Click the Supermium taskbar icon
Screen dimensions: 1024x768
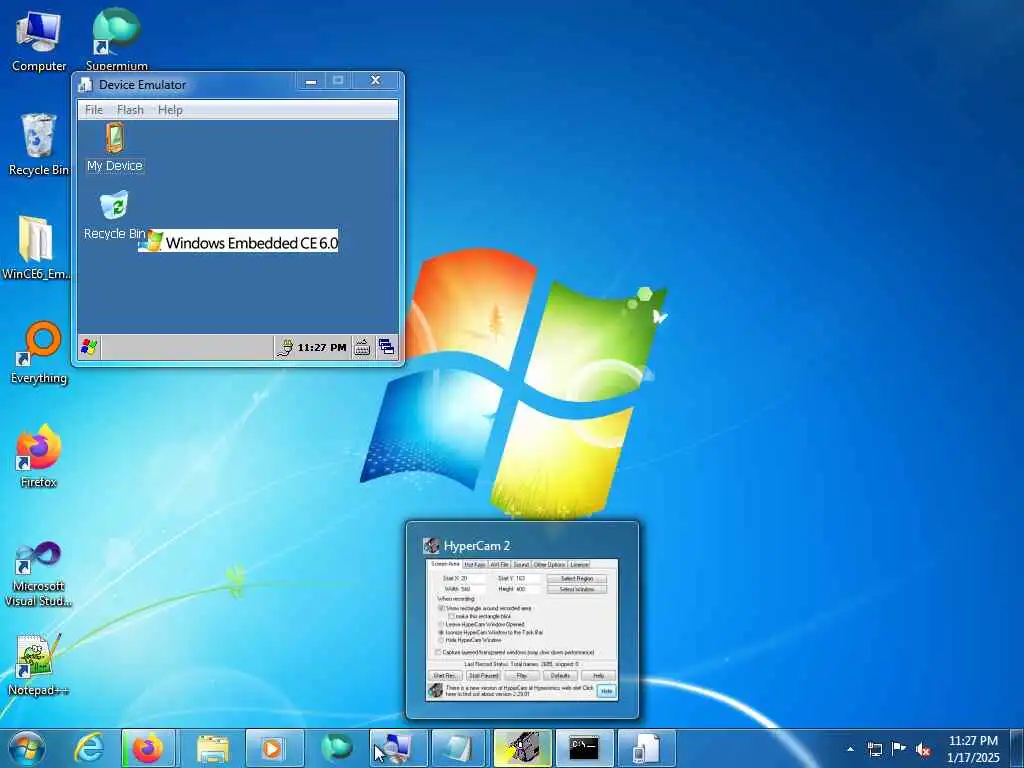point(336,748)
